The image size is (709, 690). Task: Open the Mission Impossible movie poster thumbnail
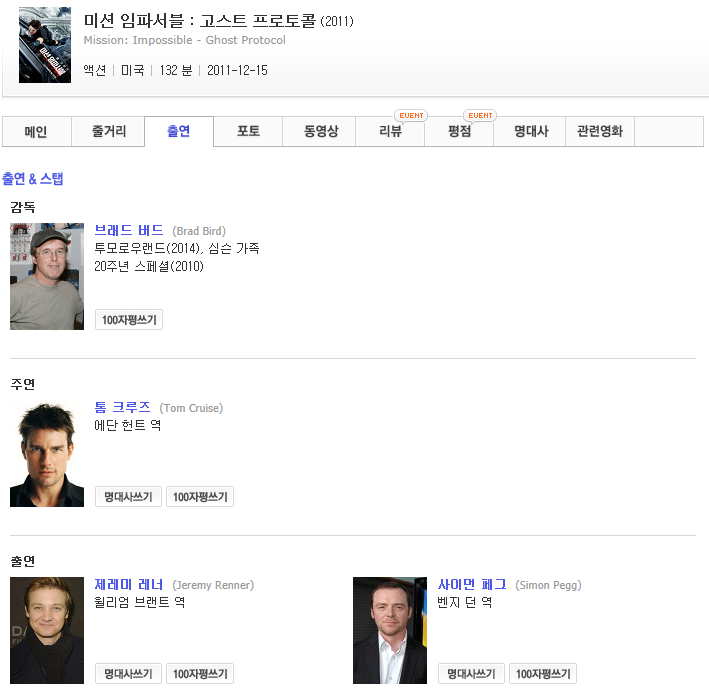45,45
